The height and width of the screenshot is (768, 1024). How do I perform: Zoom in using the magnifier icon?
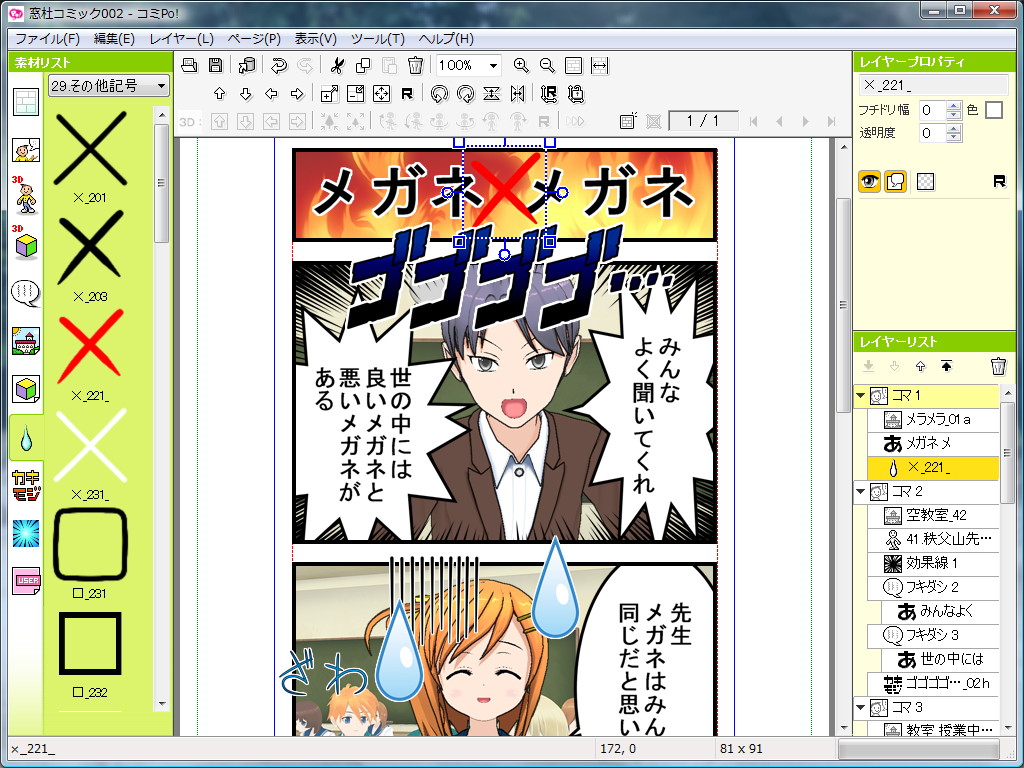coord(521,65)
